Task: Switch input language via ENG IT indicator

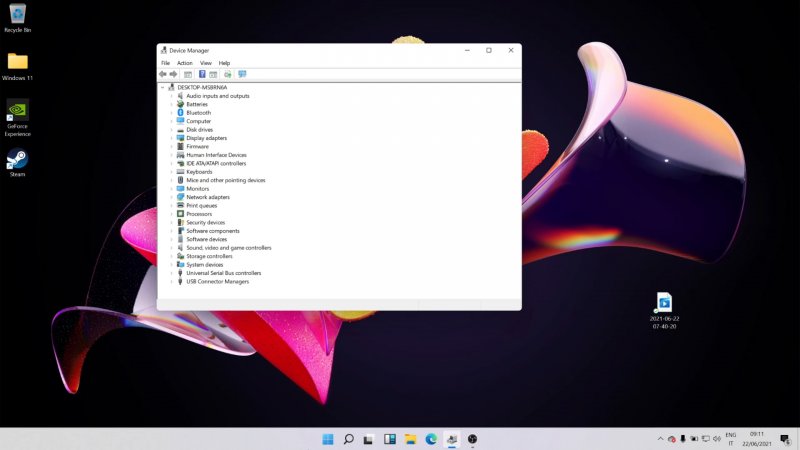Action: 731,439
